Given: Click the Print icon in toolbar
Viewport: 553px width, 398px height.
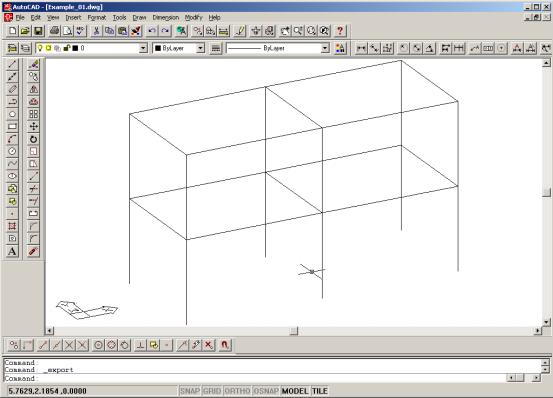Looking at the screenshot, I should [x=54, y=31].
